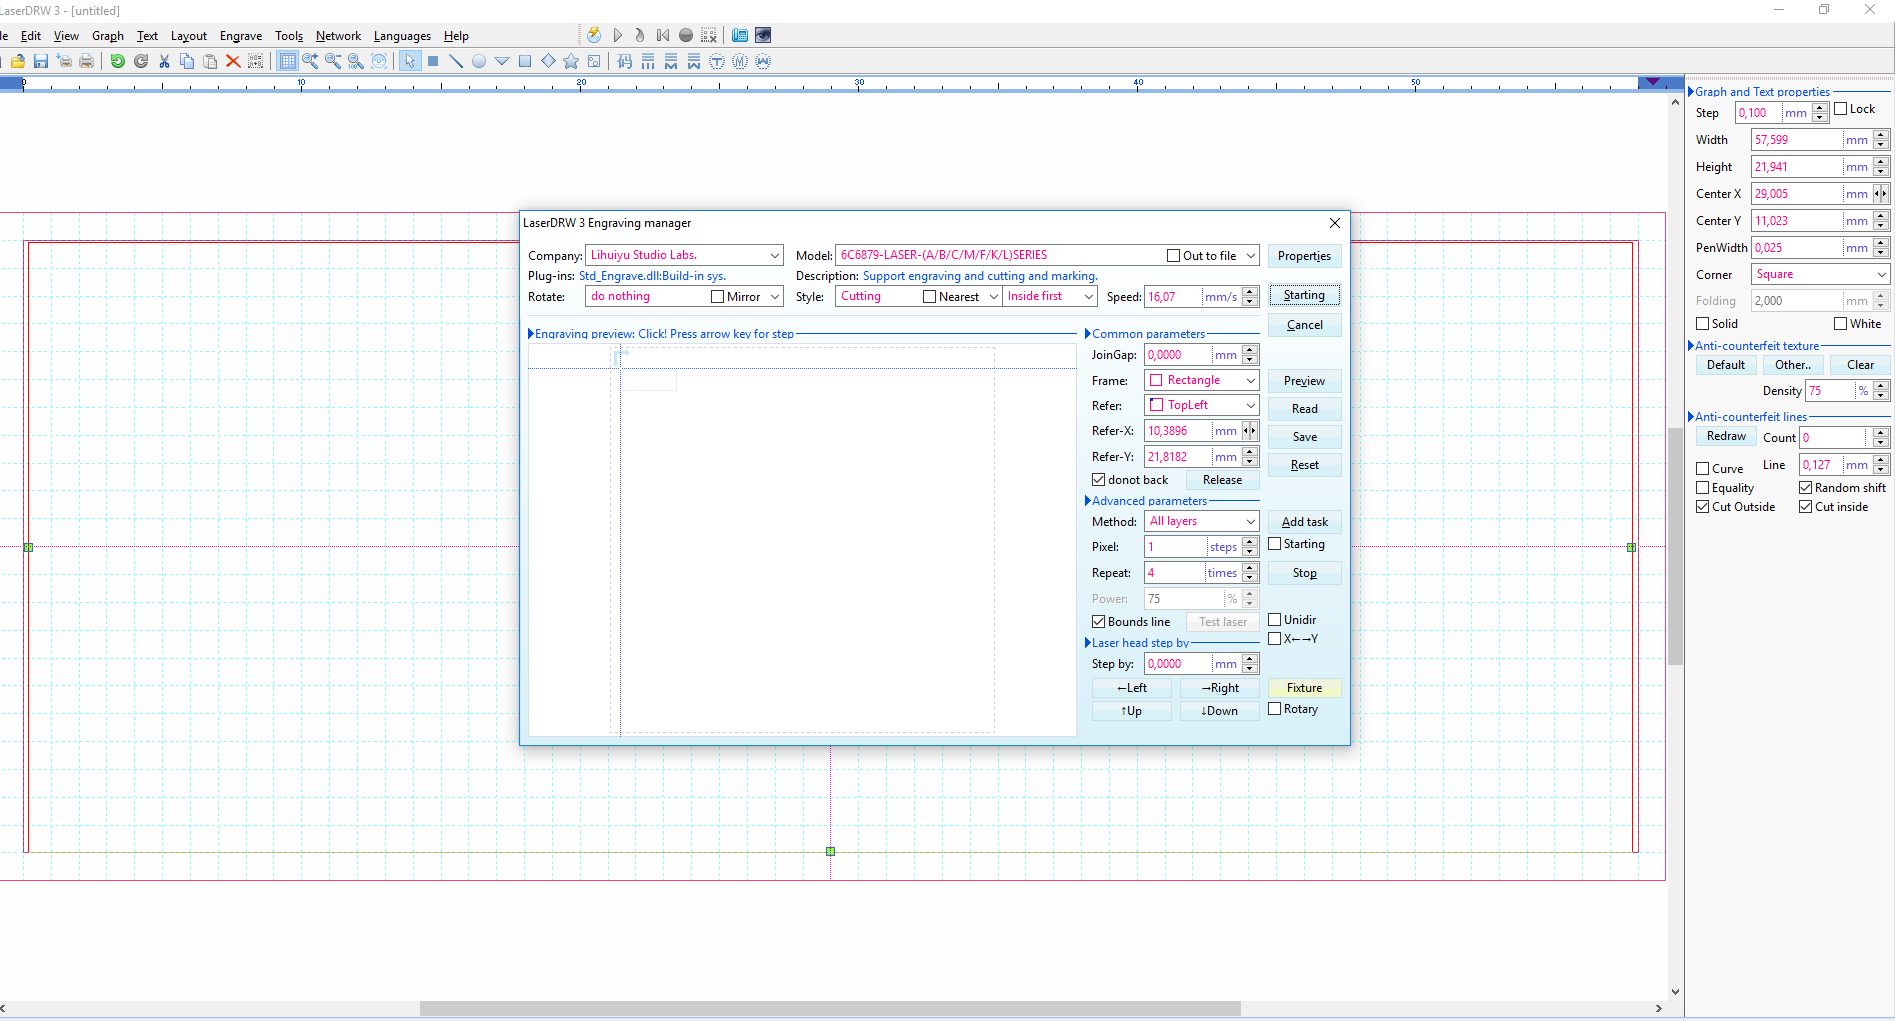Select the Star shape tool
This screenshot has width=1895, height=1021.
[x=571, y=61]
